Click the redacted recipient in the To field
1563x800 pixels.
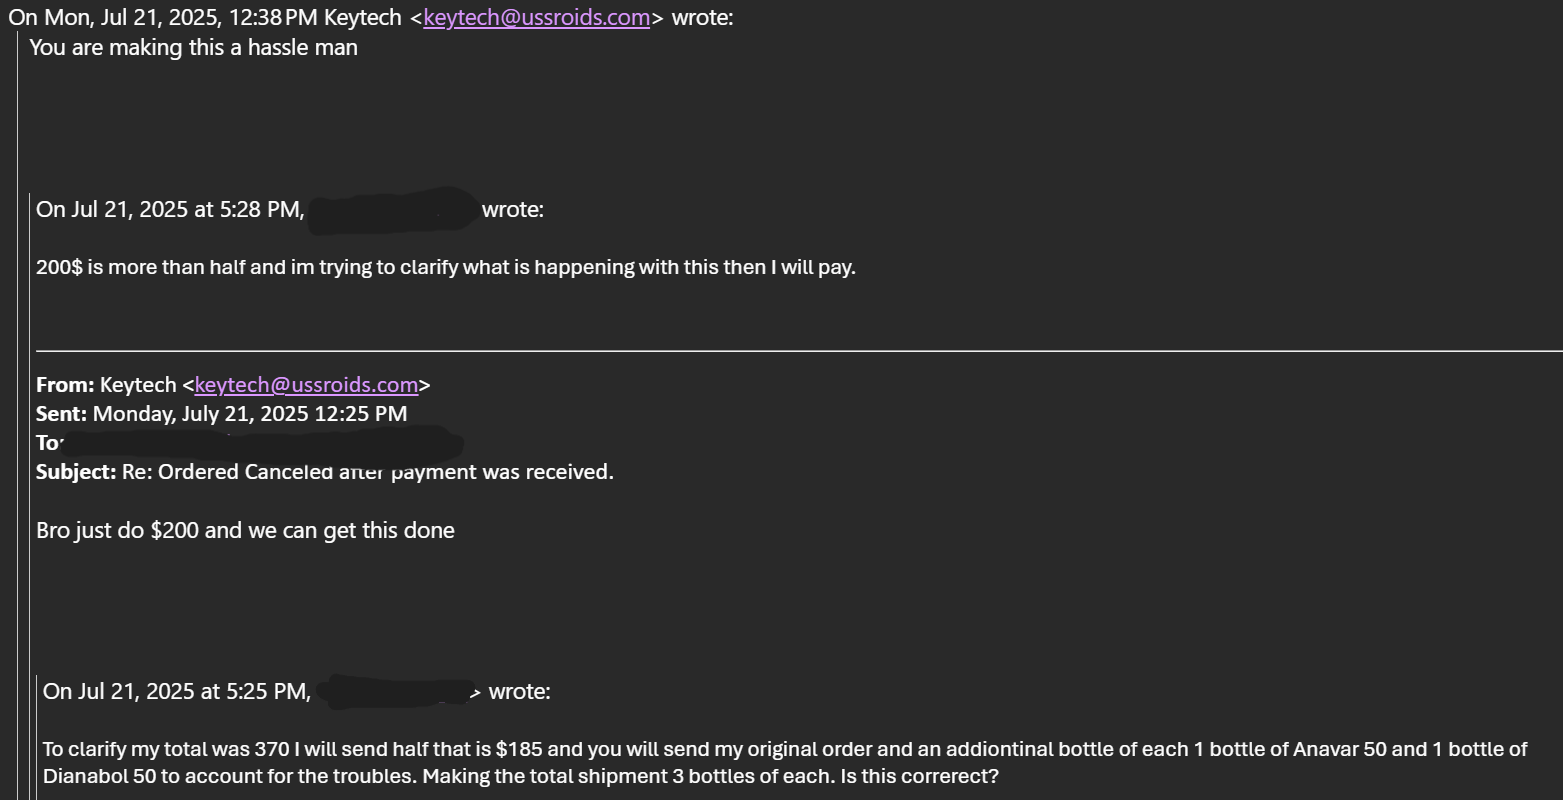262,443
